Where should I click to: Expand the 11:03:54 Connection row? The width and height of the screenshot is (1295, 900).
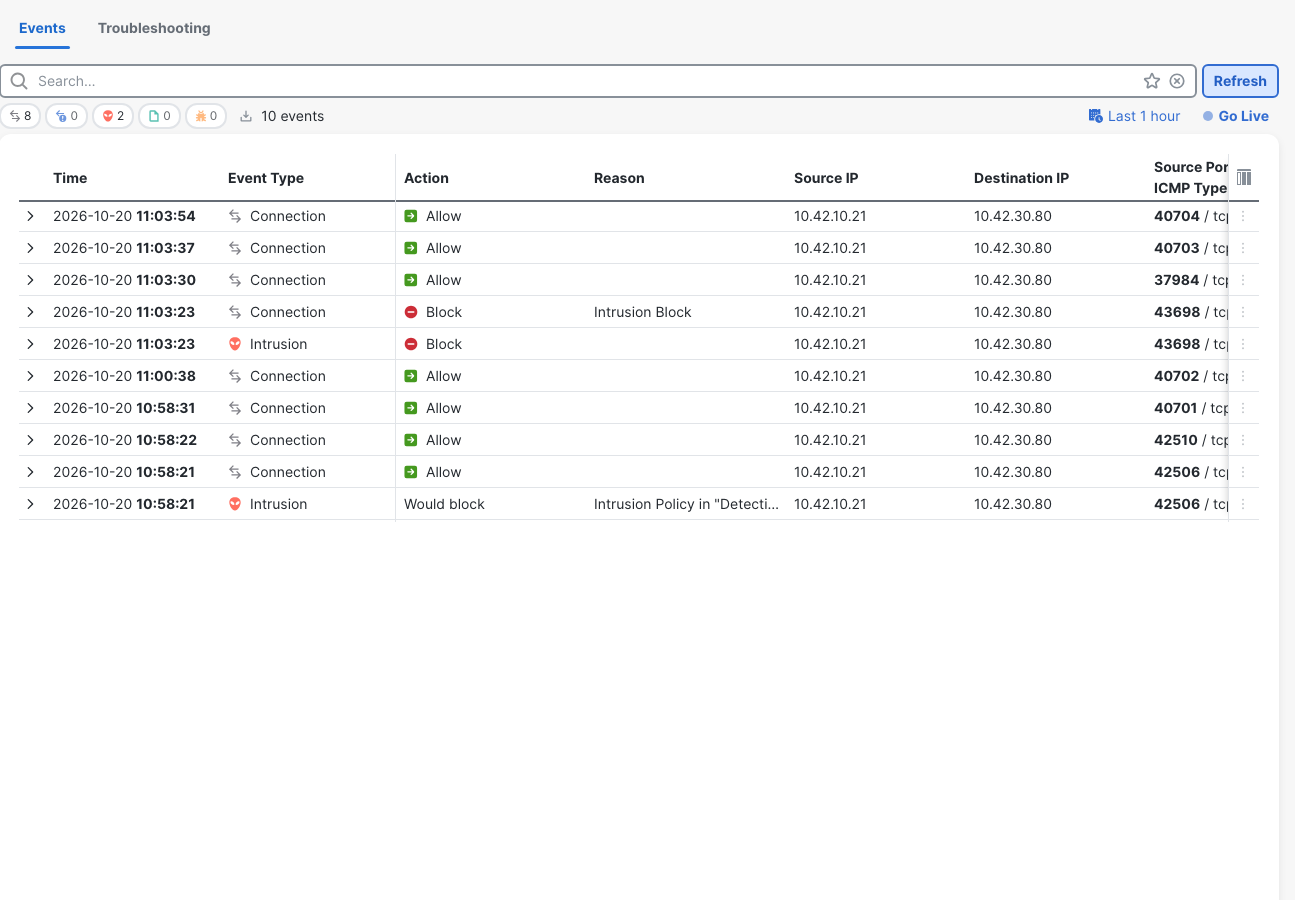31,216
